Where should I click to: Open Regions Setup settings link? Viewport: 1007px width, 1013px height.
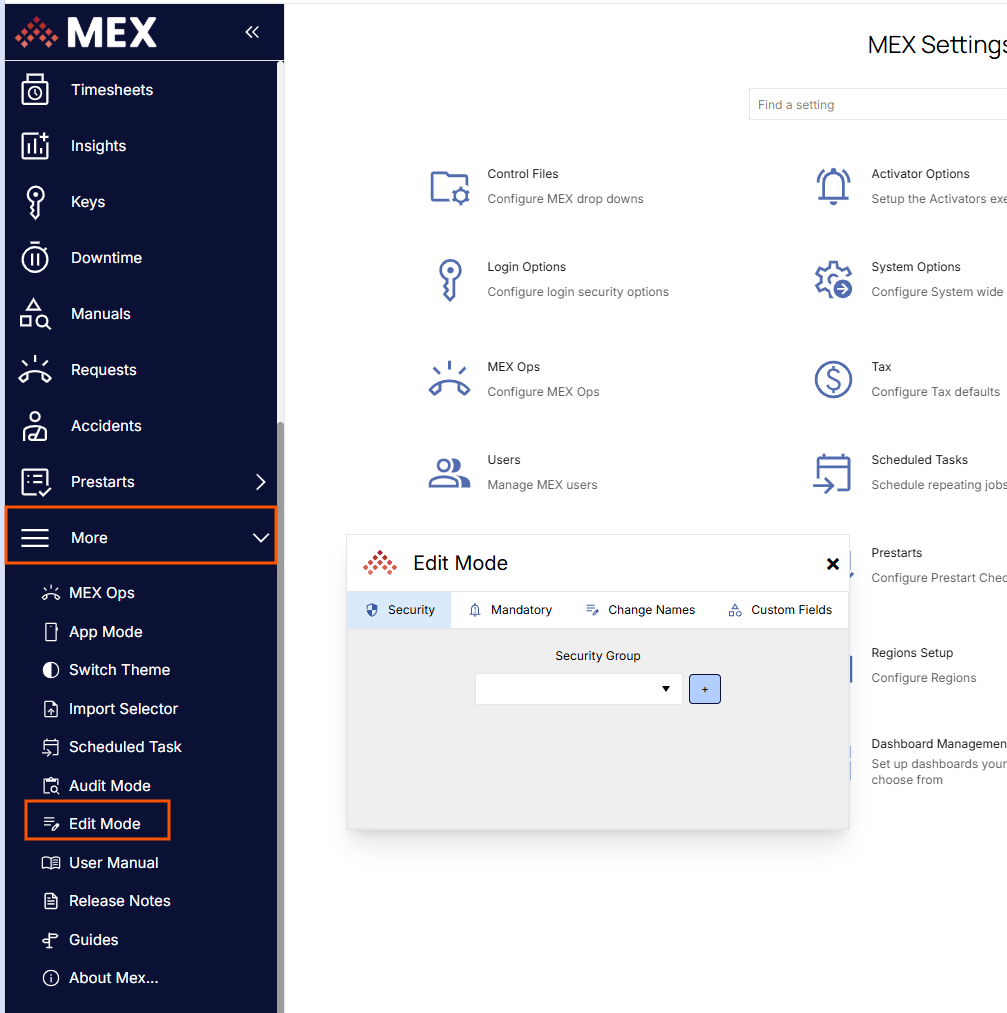tap(912, 653)
